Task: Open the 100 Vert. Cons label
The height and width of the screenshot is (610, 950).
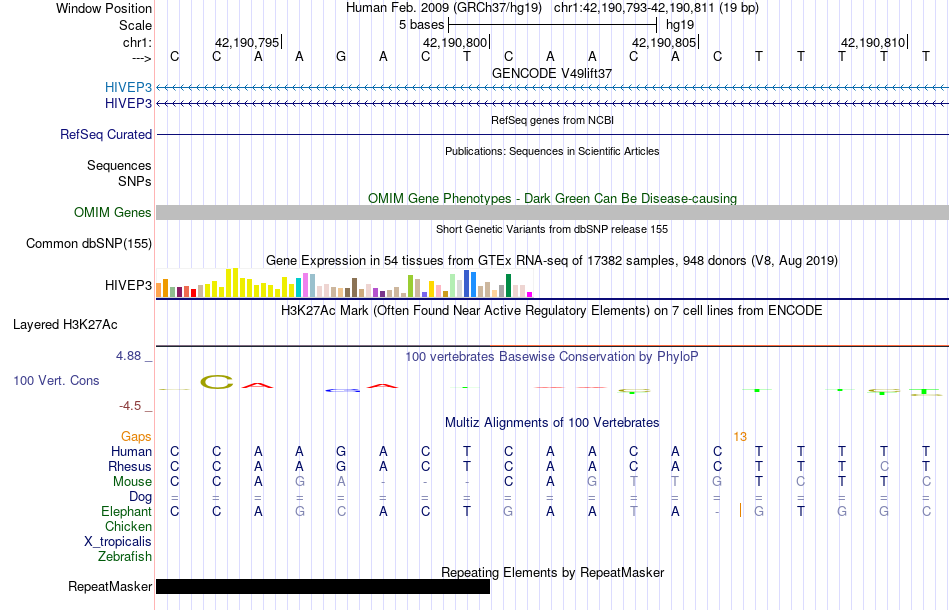Action: (56, 380)
